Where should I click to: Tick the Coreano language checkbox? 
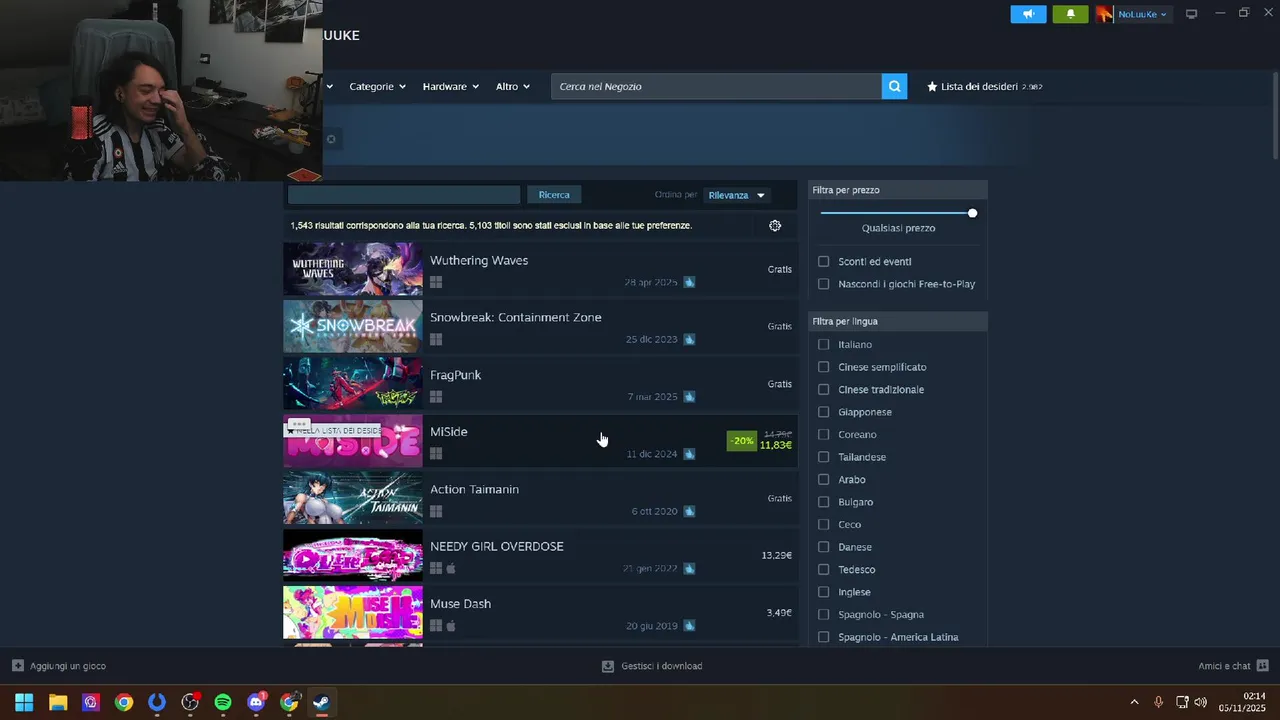pyautogui.click(x=824, y=434)
